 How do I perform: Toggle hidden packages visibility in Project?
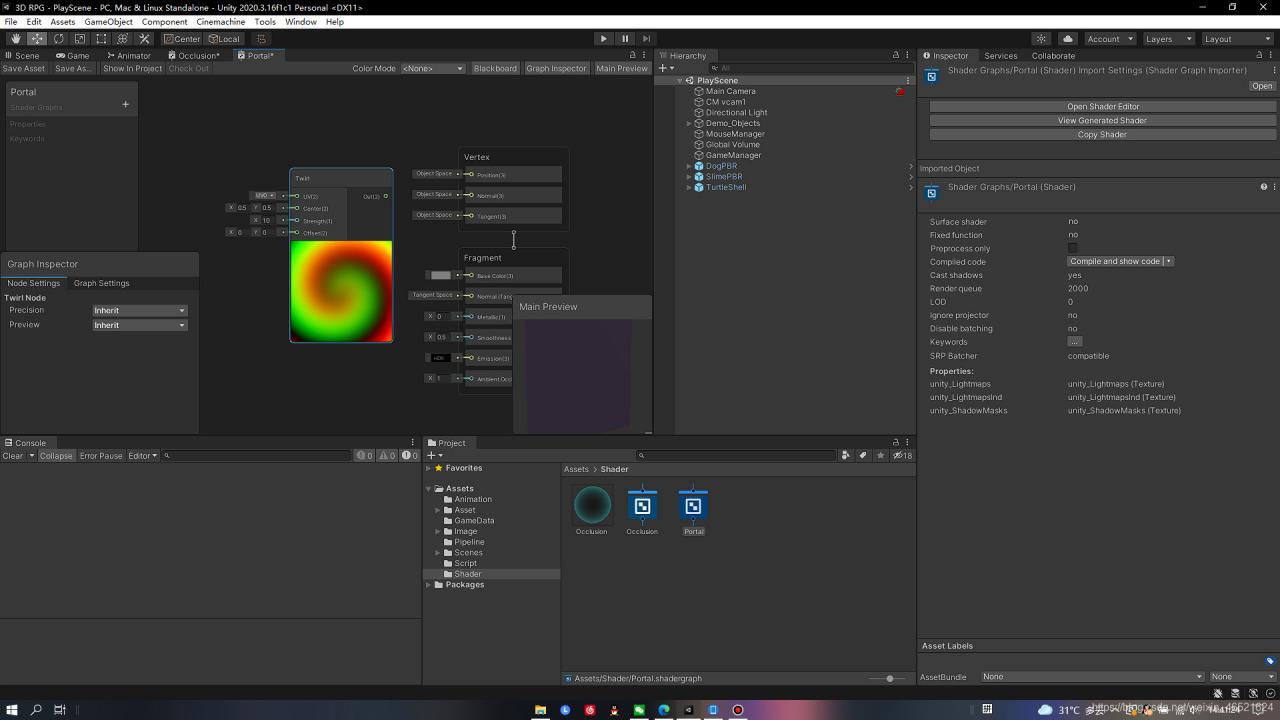click(902, 456)
